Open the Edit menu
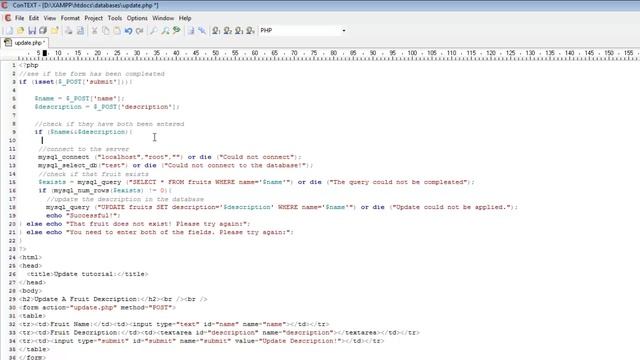The height and width of the screenshot is (360, 640). [x=34, y=18]
